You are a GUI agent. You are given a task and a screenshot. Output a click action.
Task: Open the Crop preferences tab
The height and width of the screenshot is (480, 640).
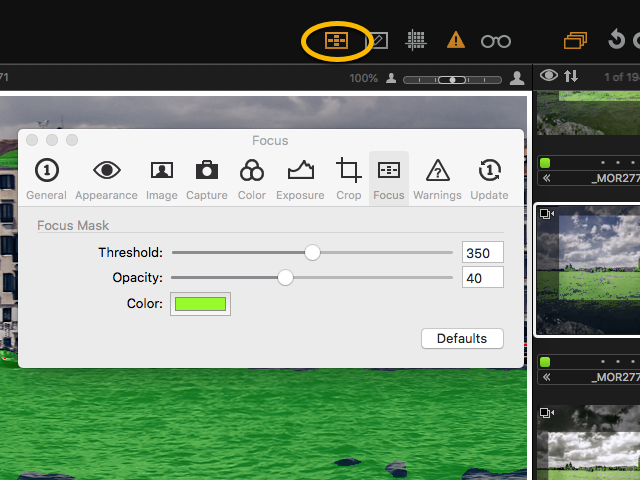349,179
